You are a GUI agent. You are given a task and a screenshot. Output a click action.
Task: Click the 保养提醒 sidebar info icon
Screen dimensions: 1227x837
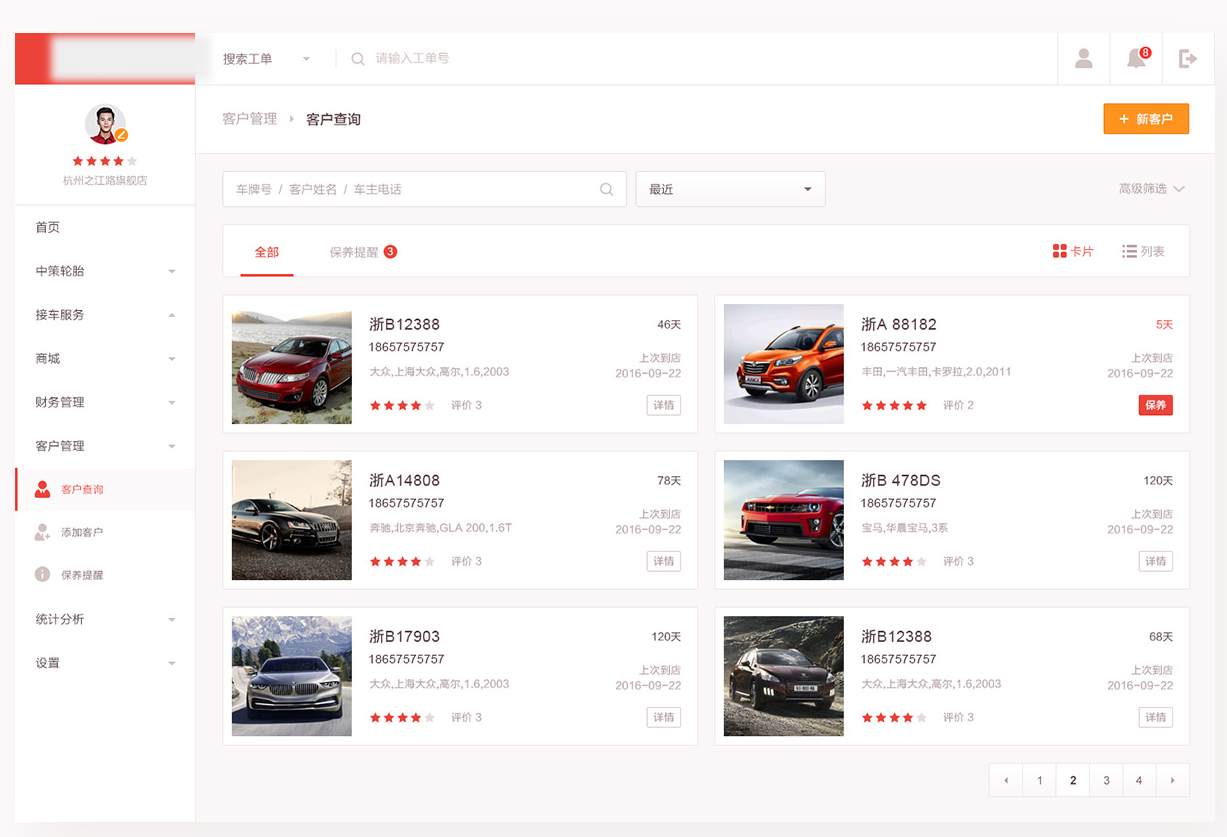42,575
